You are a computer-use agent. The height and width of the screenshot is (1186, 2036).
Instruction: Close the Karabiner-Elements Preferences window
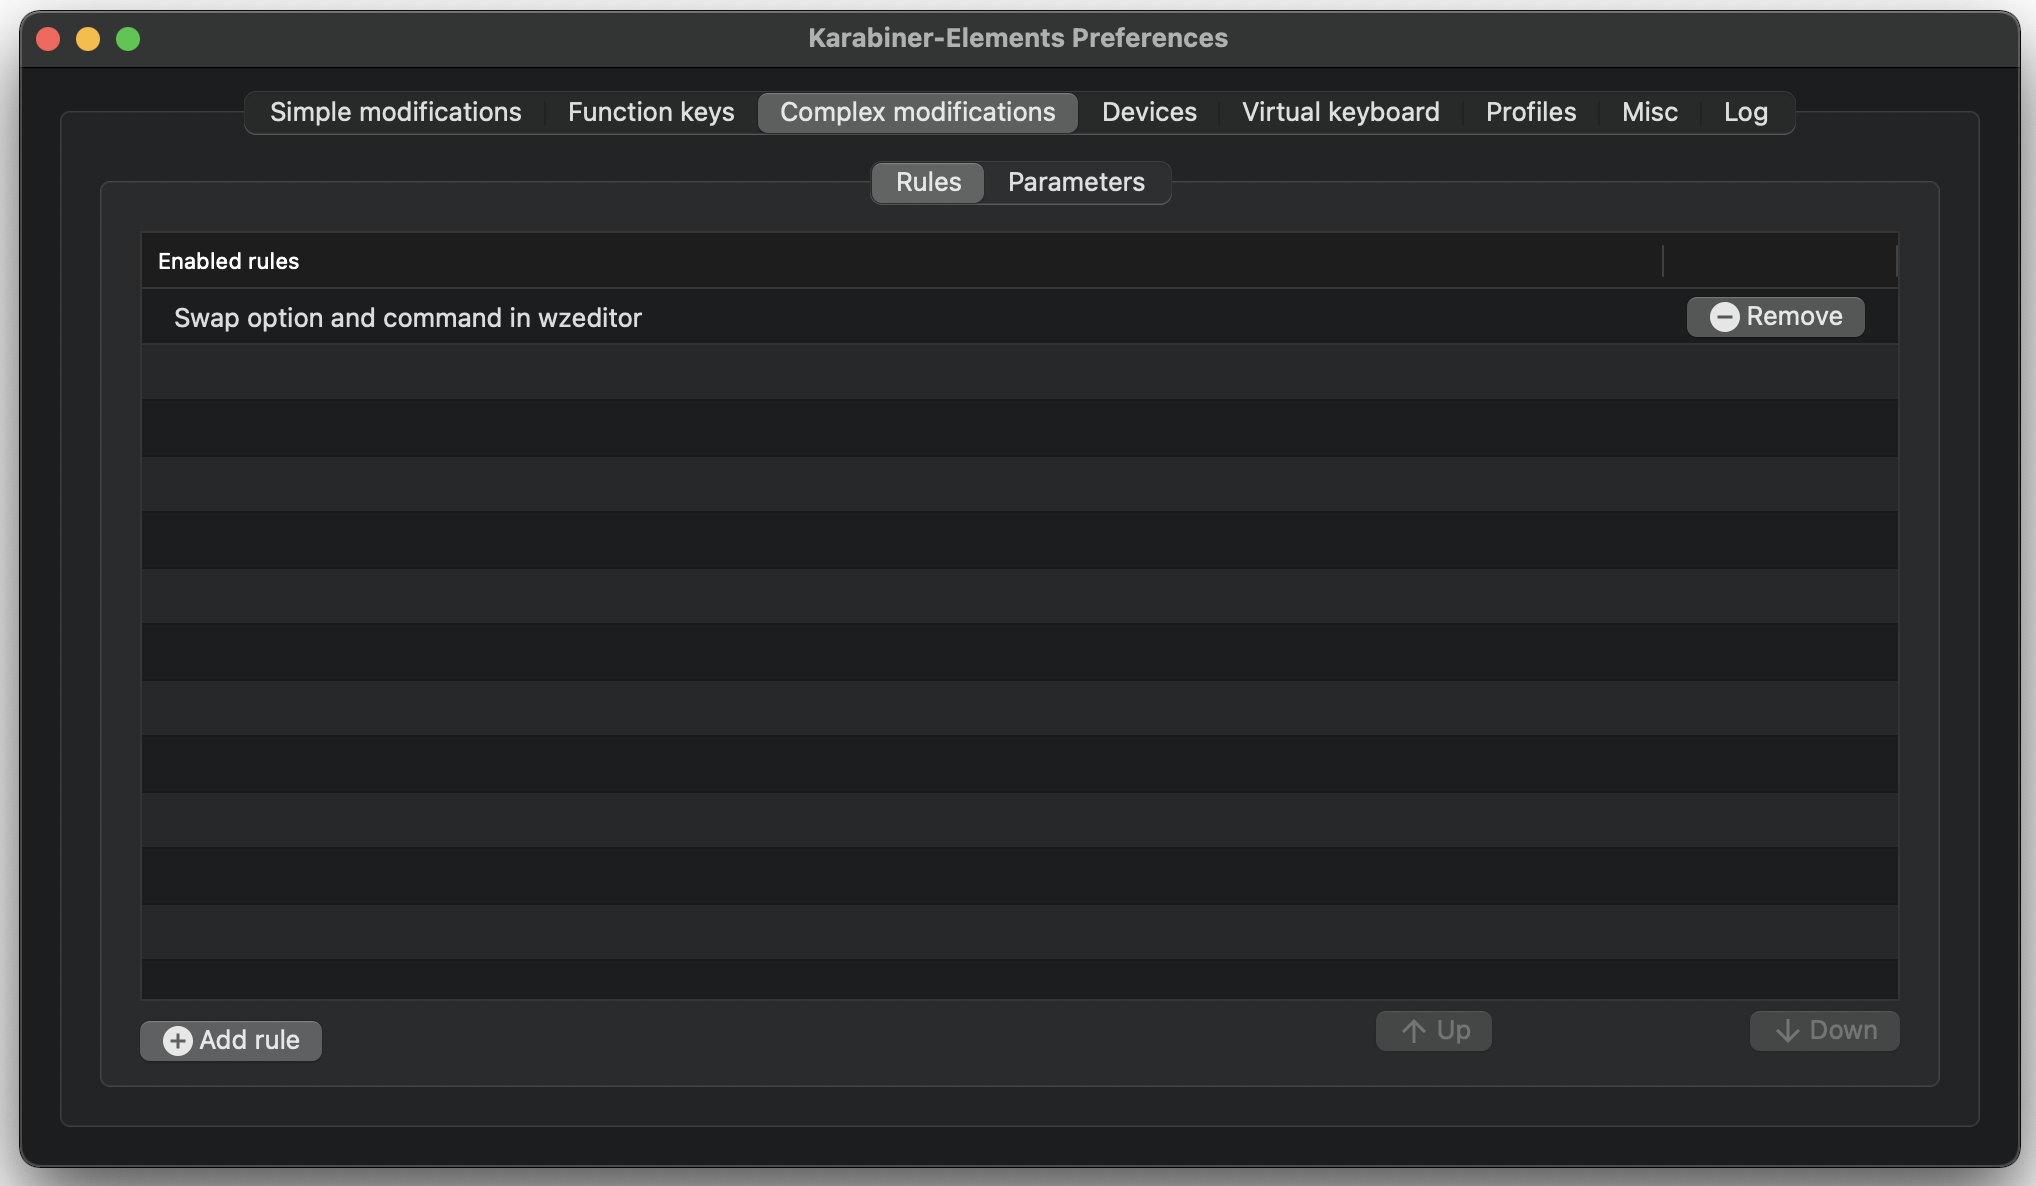pos(48,39)
